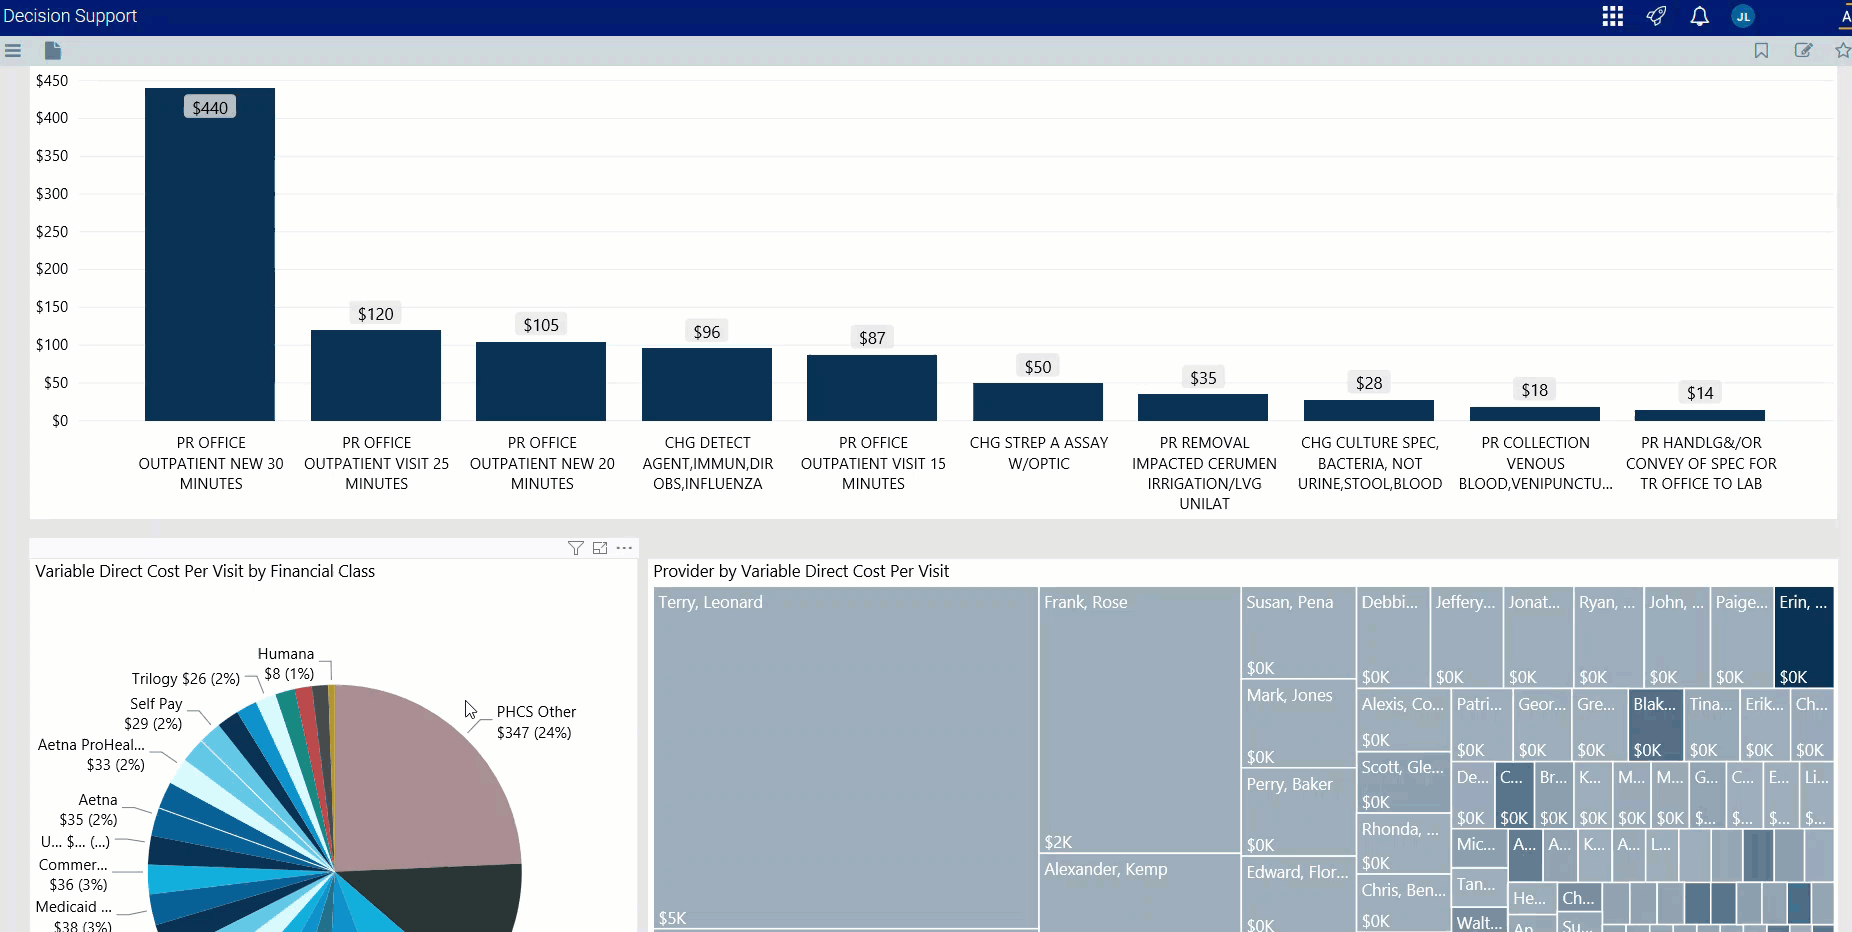Select the dark Erin, ... treemap tile
The width and height of the screenshot is (1852, 932).
point(1804,637)
